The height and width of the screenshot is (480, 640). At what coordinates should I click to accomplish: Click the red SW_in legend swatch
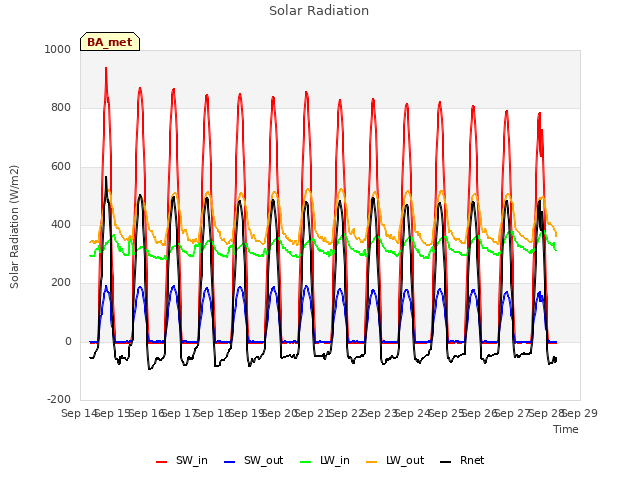162,462
